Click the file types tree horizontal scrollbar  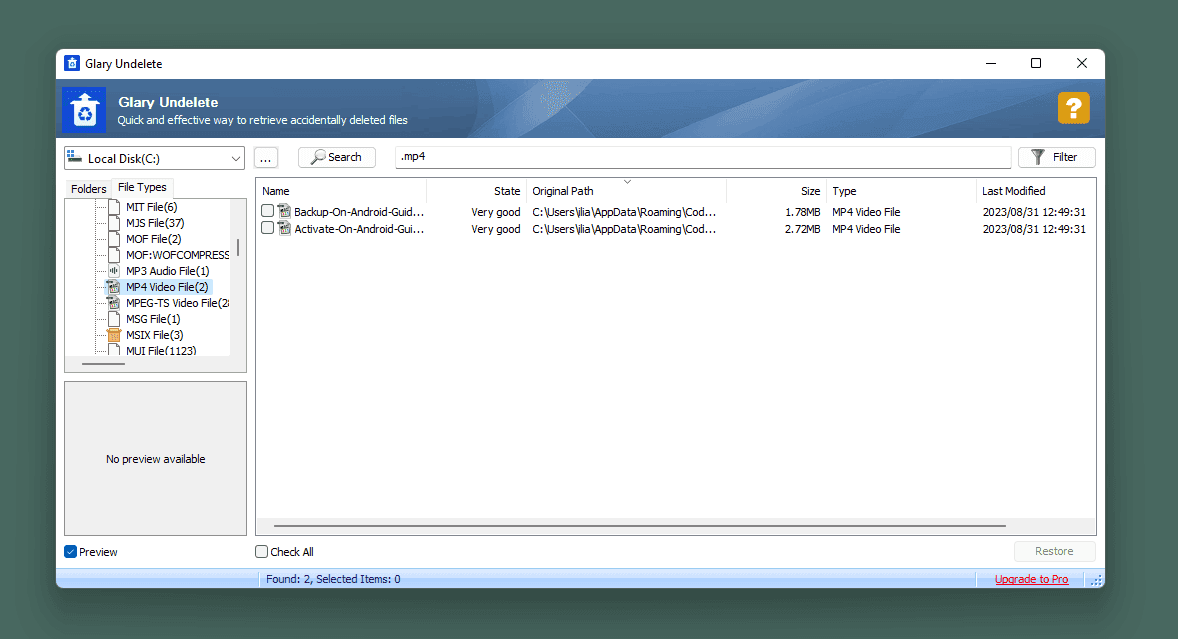[x=104, y=364]
